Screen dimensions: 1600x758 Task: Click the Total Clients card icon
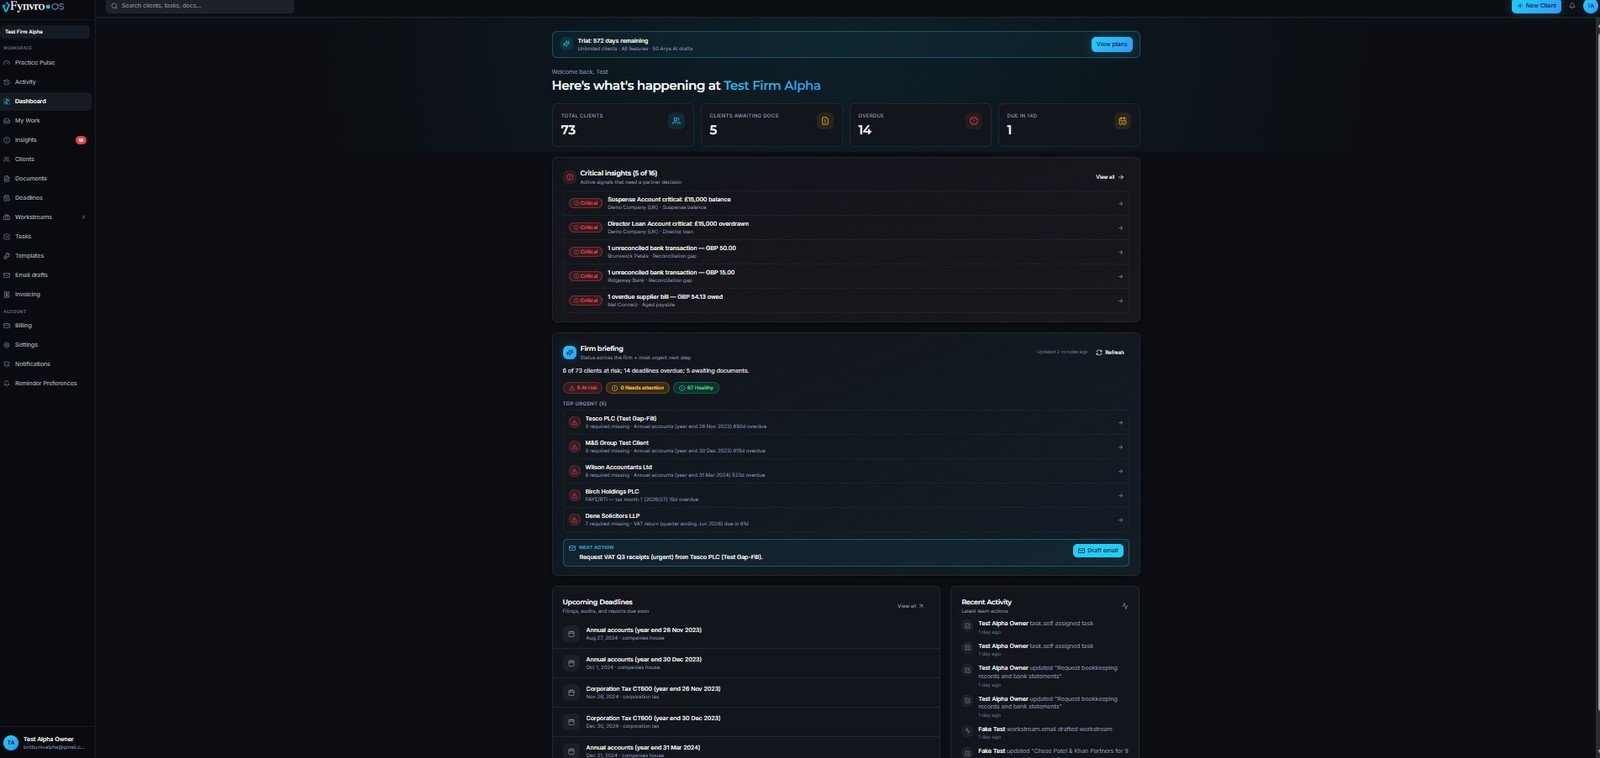pyautogui.click(x=676, y=121)
